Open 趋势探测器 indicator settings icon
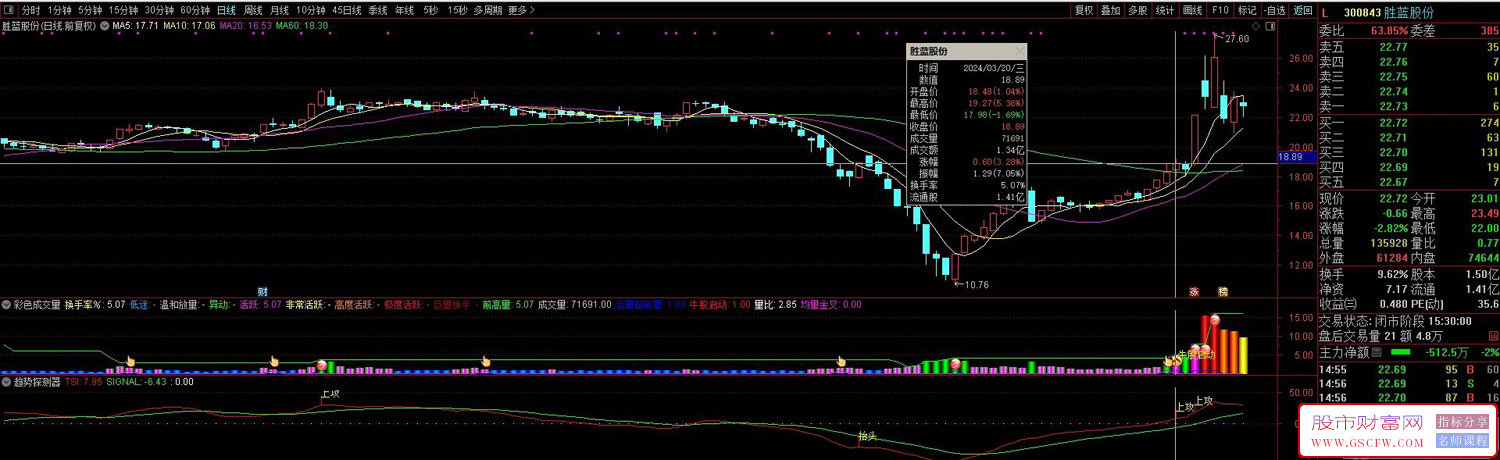1500x460 pixels. 5,381
